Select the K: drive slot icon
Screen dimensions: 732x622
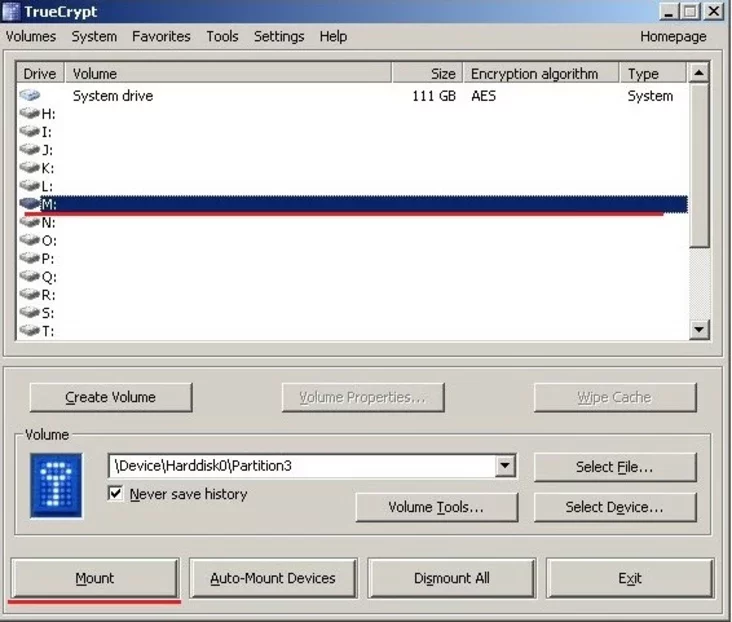(29, 168)
